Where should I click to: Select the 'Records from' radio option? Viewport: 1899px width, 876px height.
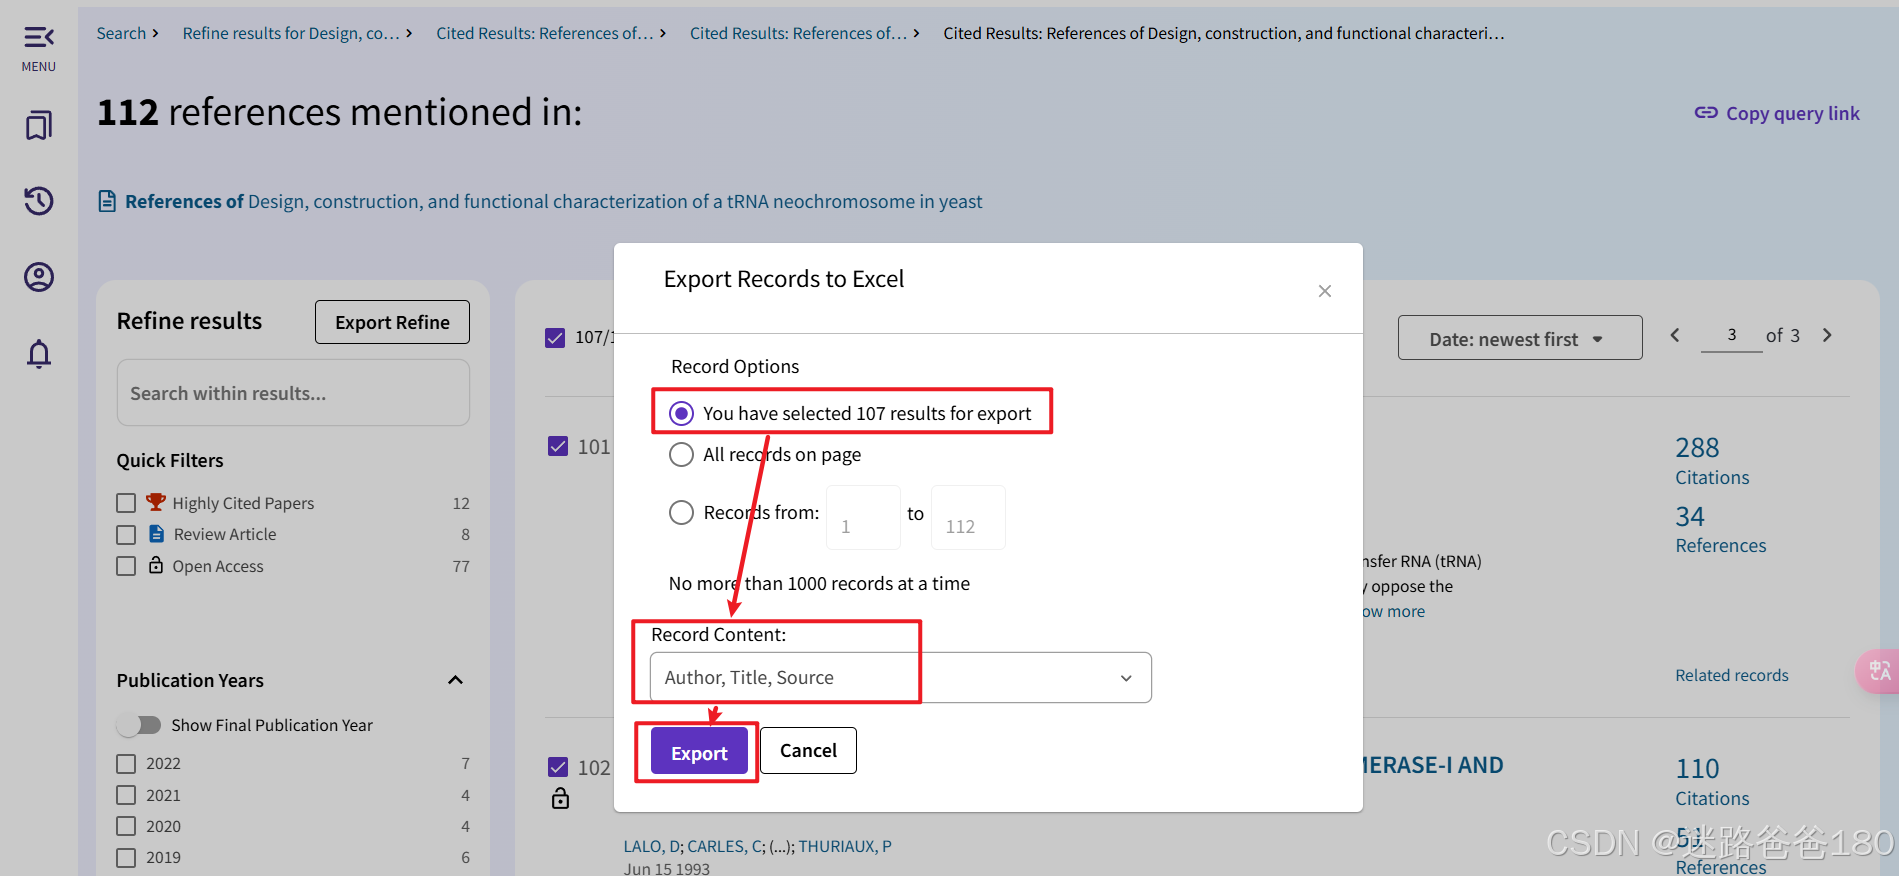(681, 512)
